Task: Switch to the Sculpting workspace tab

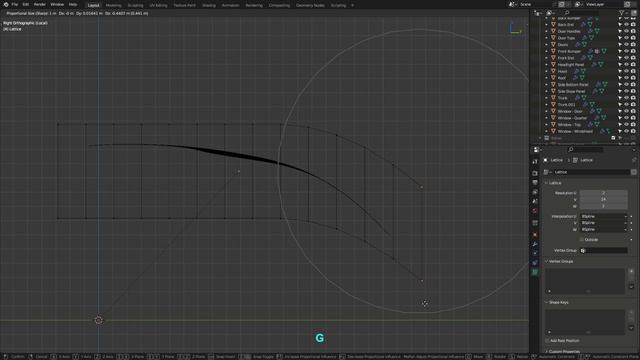Action: pos(135,5)
